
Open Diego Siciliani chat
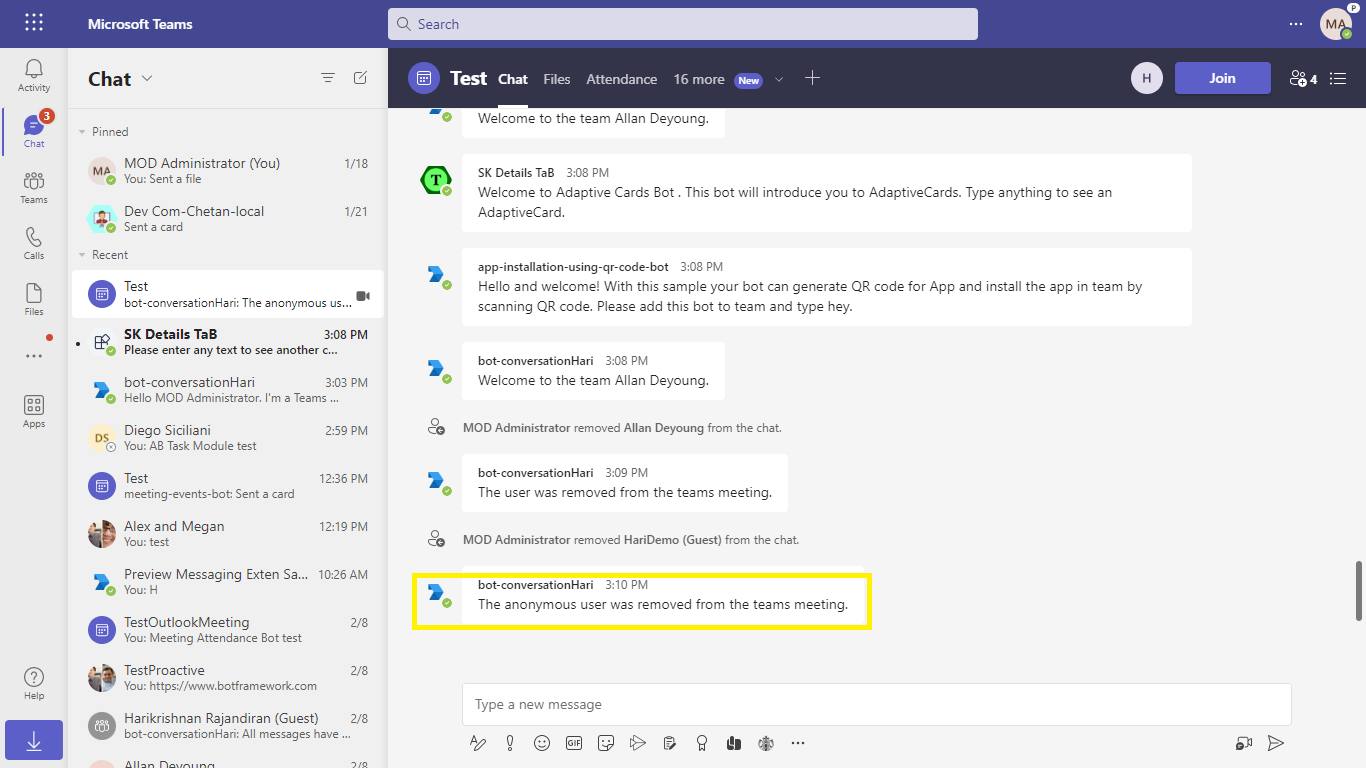[x=228, y=438]
